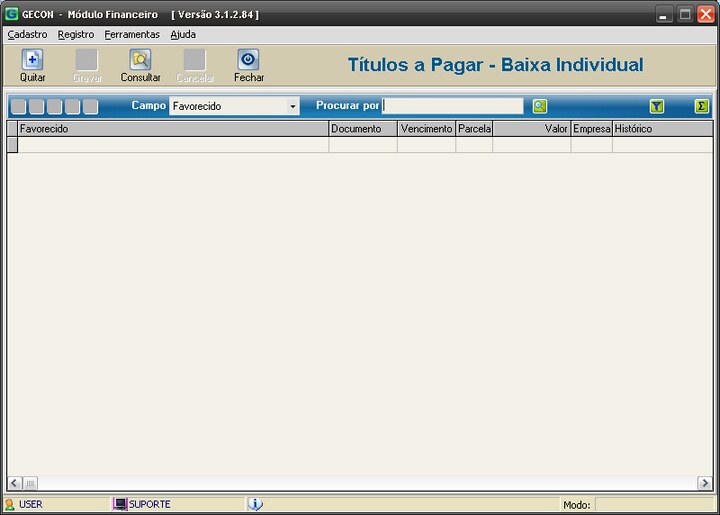720x515 pixels.
Task: Open the Ajuda menu
Action: tap(183, 34)
